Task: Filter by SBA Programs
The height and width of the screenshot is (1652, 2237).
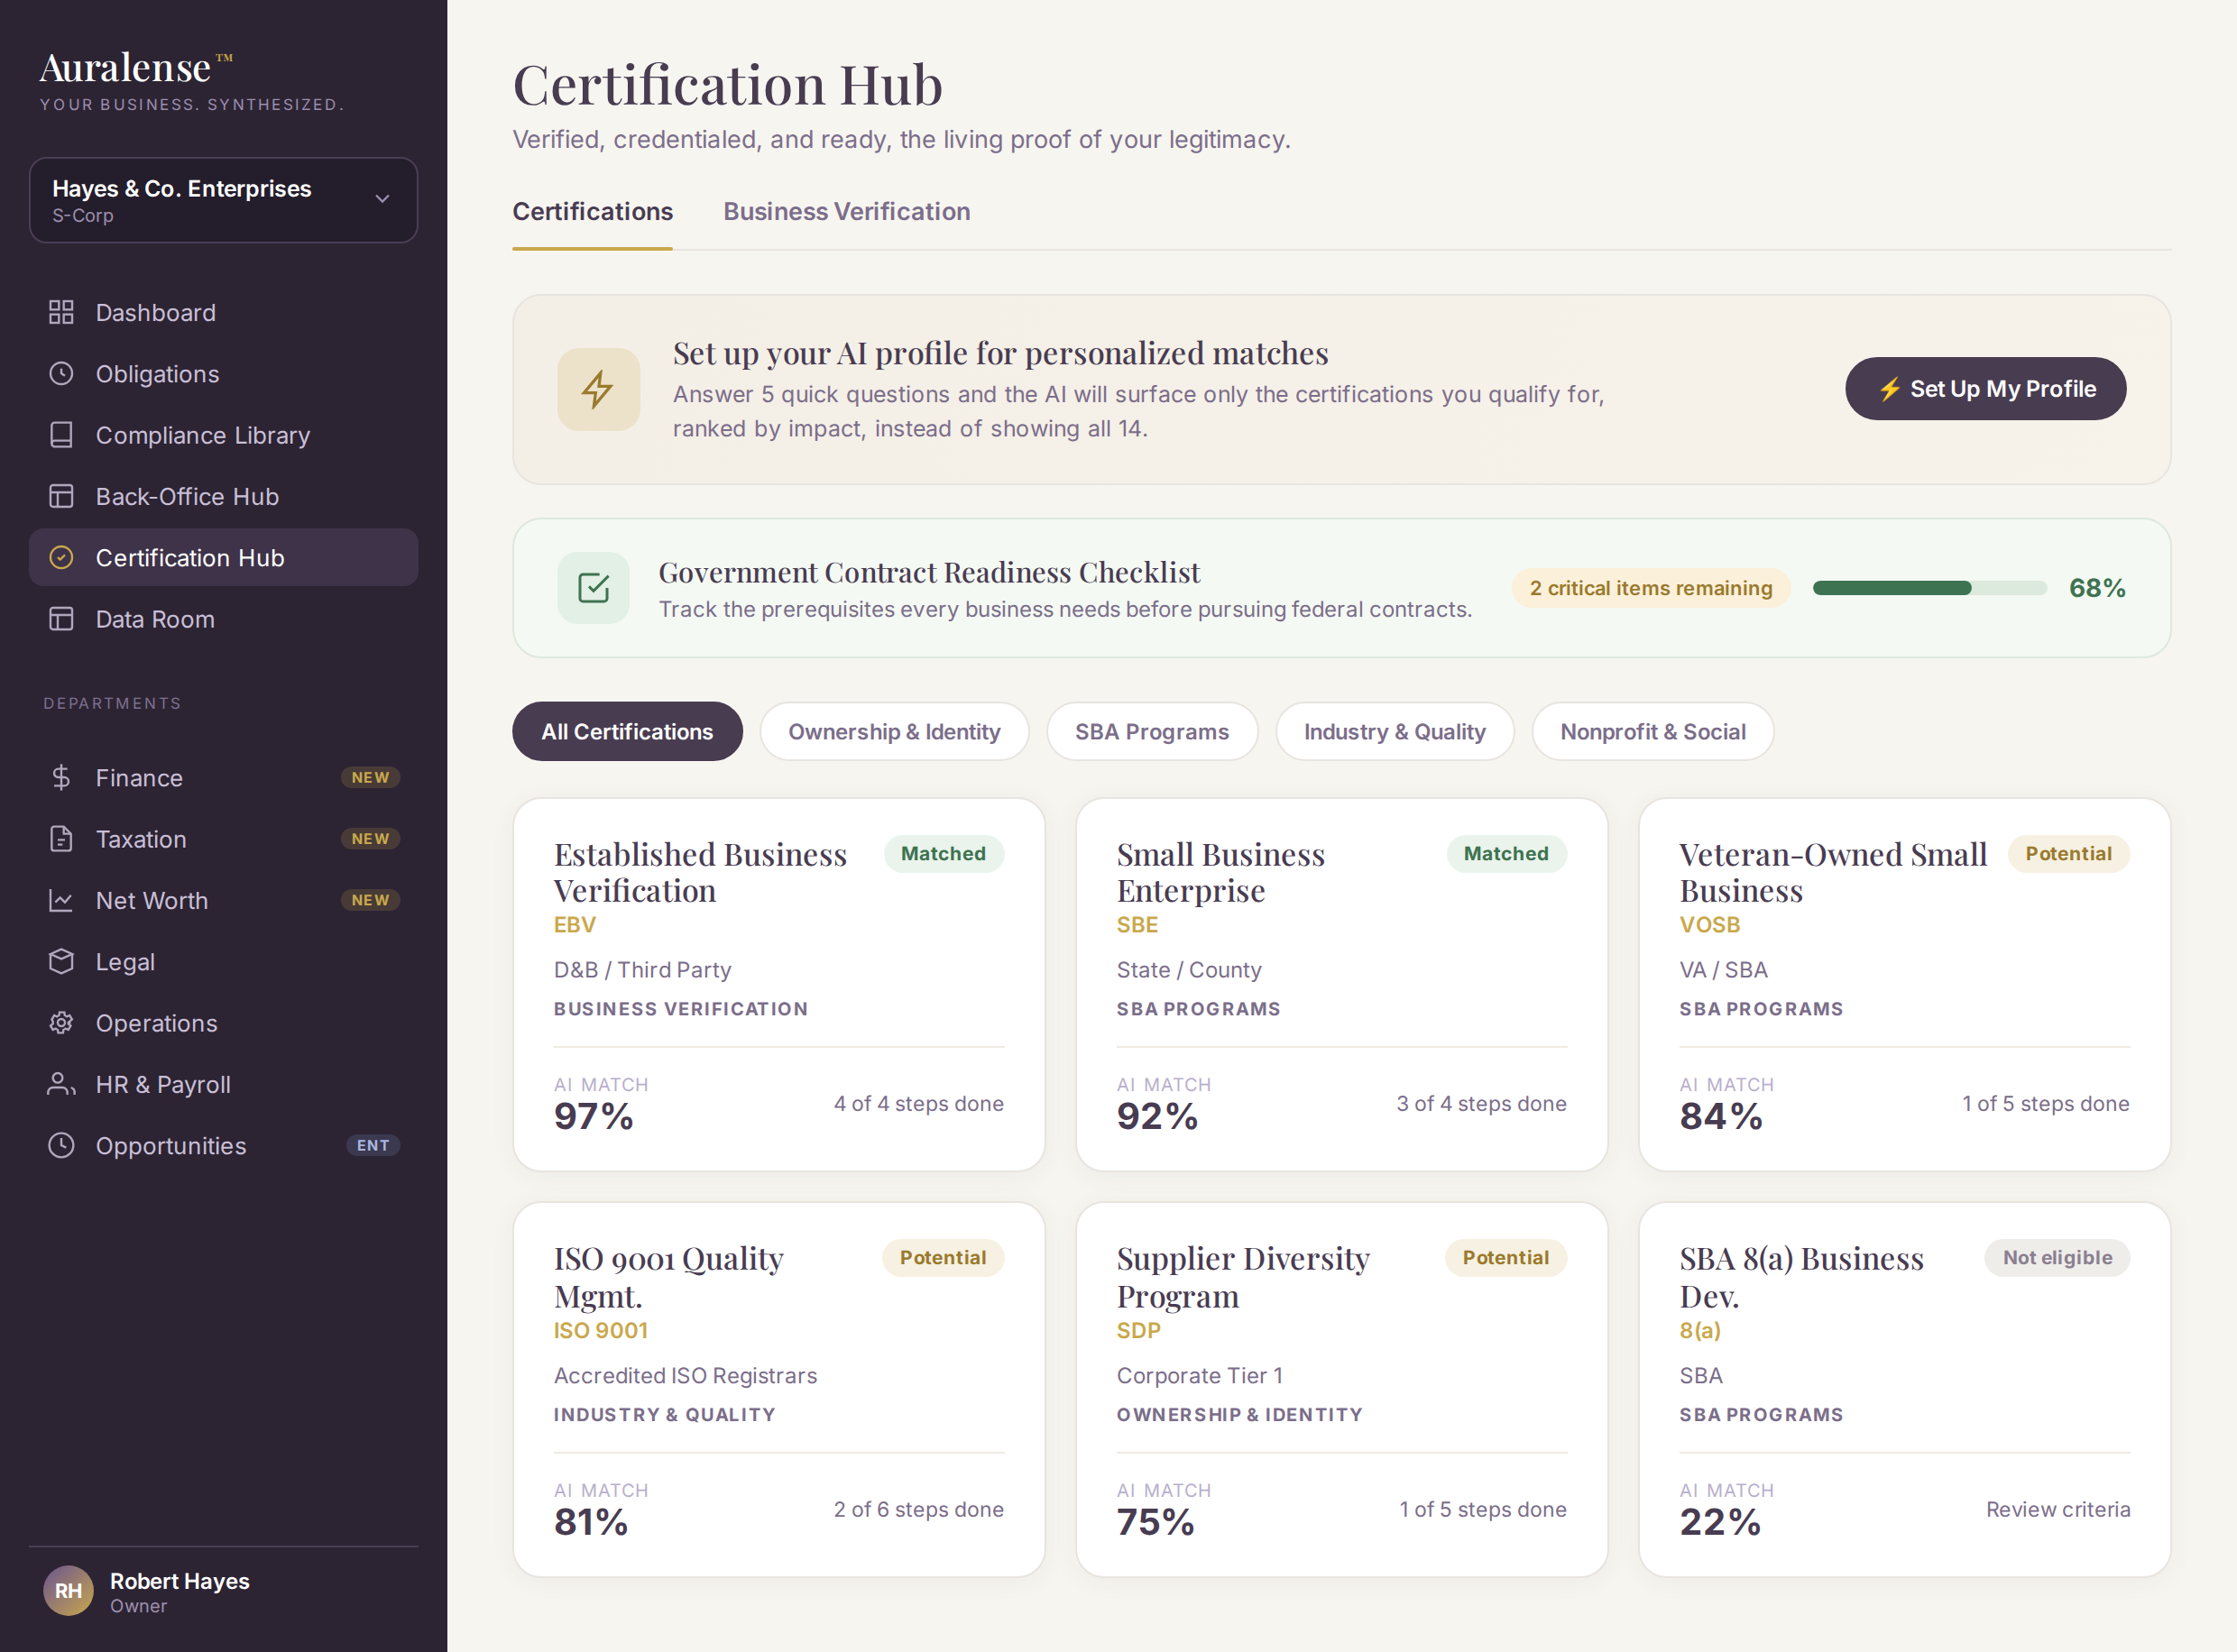Action: tap(1151, 731)
